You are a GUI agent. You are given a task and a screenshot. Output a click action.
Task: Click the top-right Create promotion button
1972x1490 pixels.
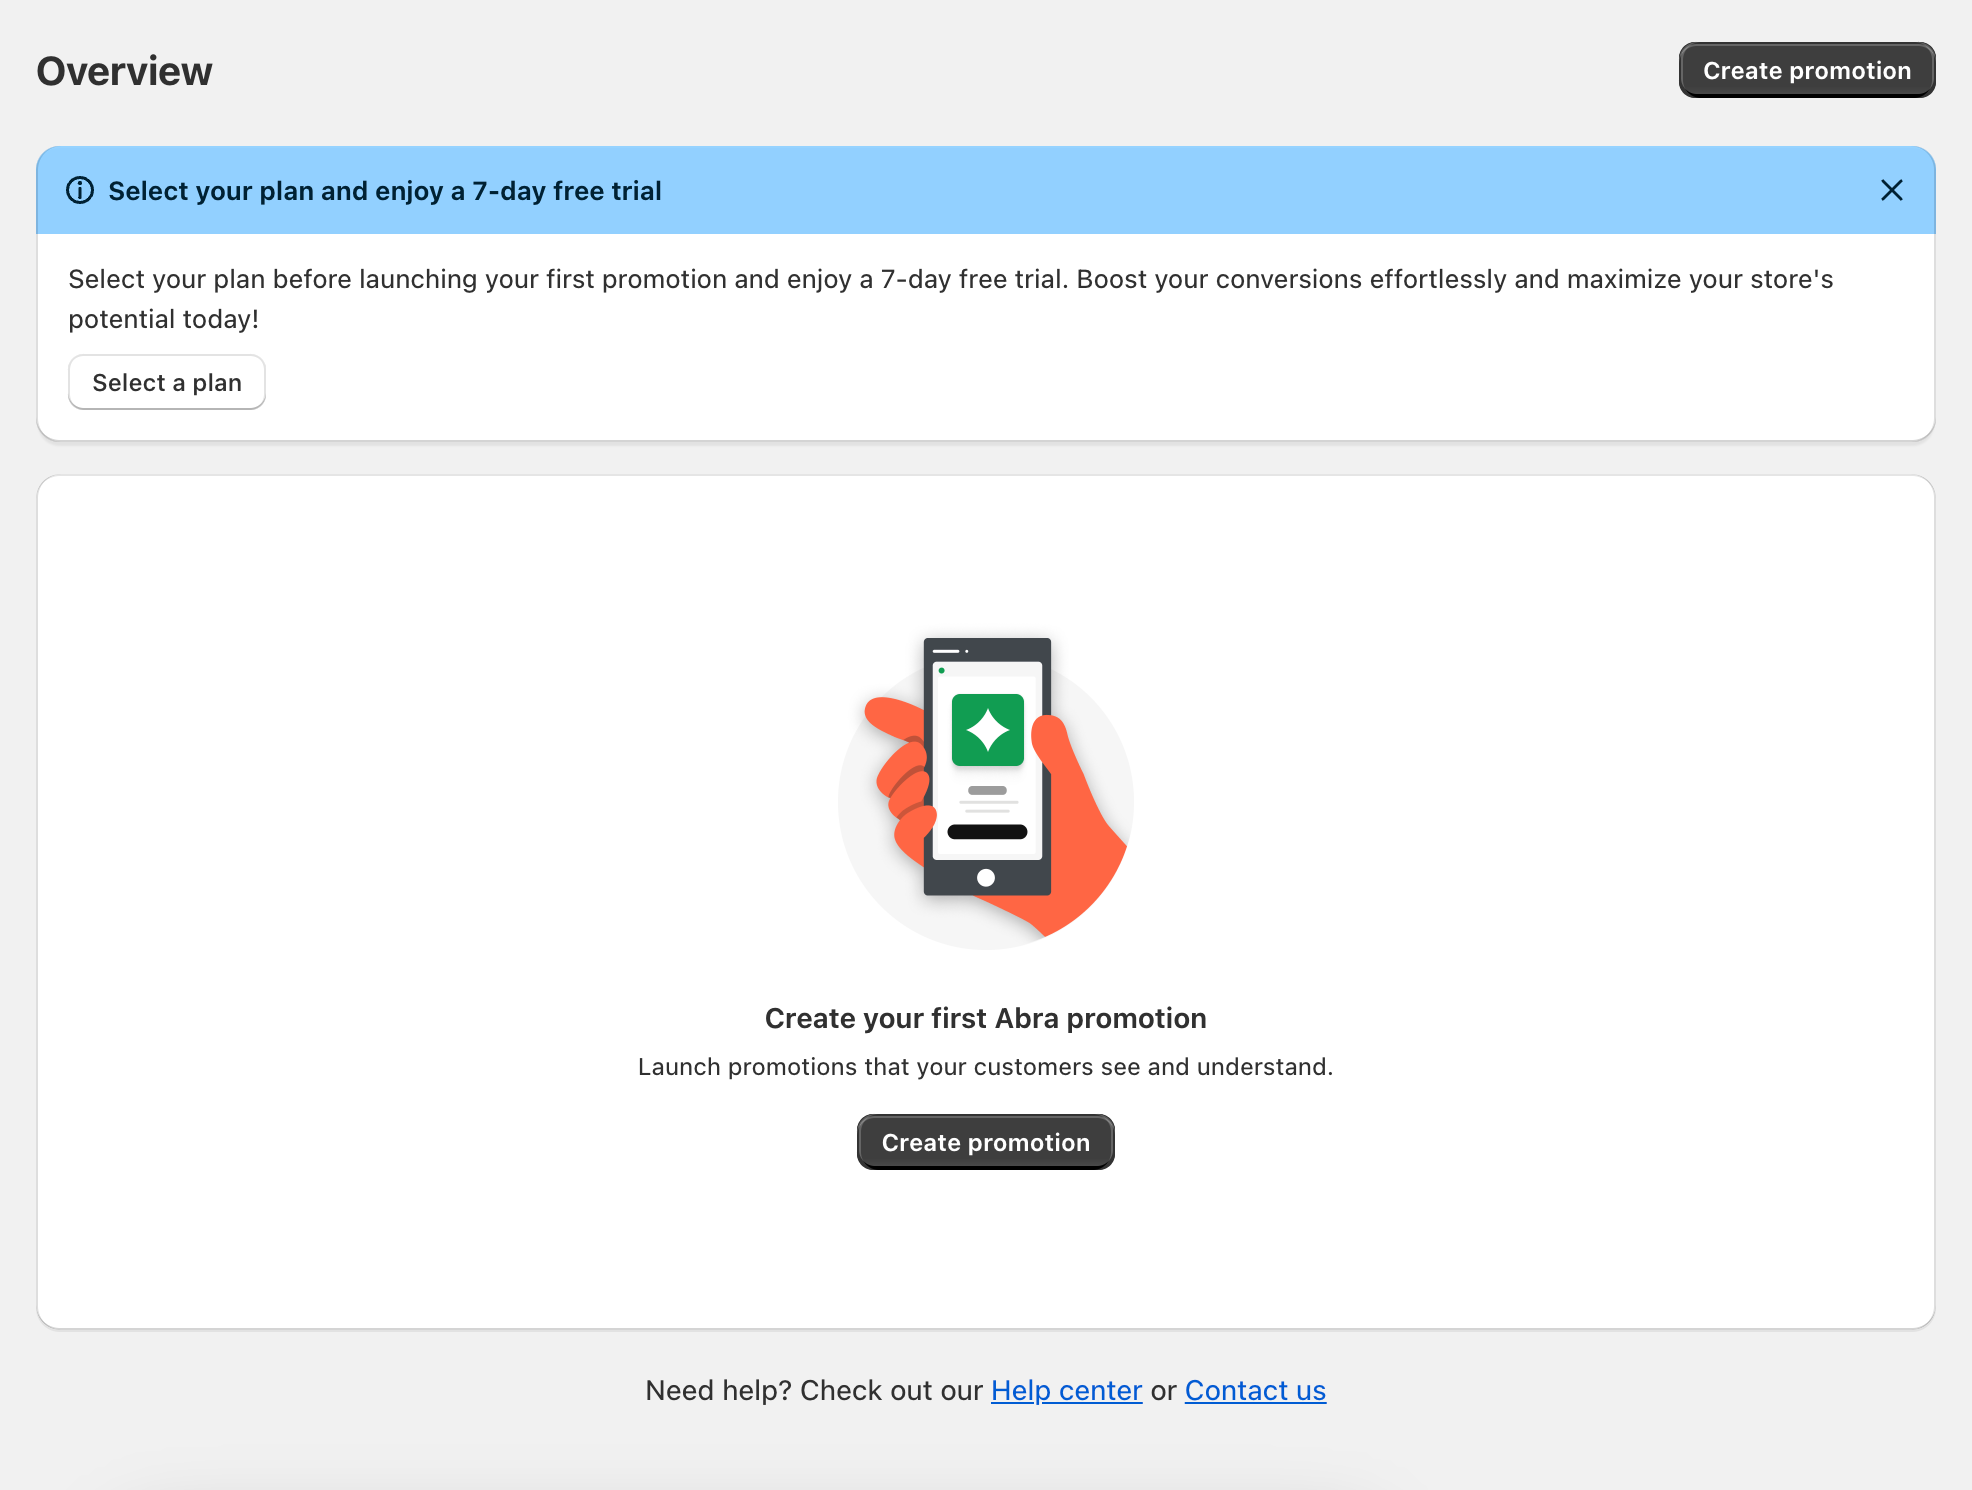(1806, 71)
